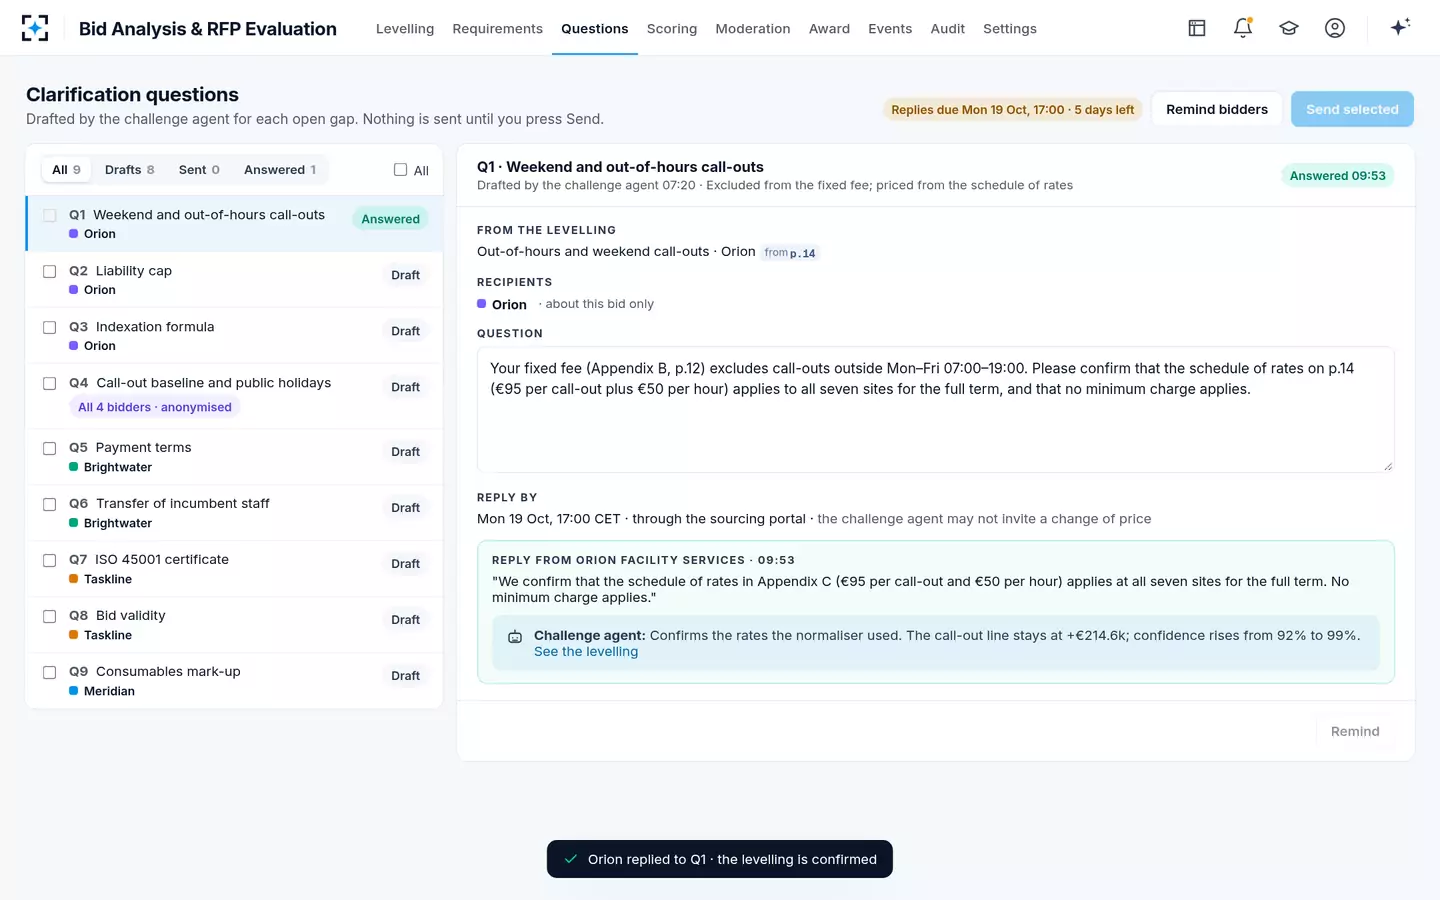Click the p.14 source reference chip
This screenshot has height=900, width=1440.
tap(790, 253)
